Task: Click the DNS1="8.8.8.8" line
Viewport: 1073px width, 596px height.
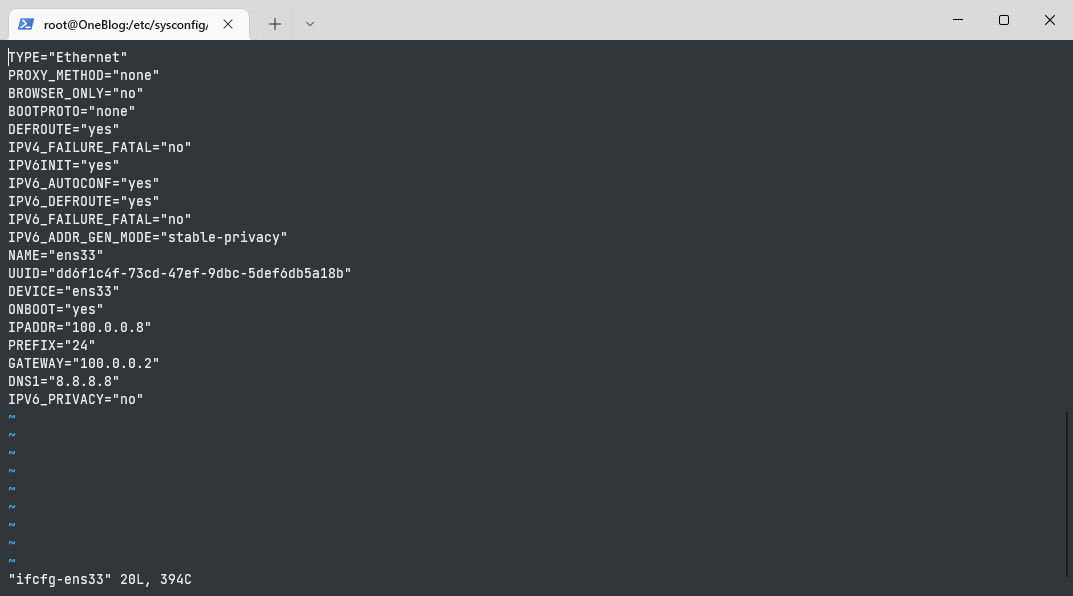Action: 64,381
